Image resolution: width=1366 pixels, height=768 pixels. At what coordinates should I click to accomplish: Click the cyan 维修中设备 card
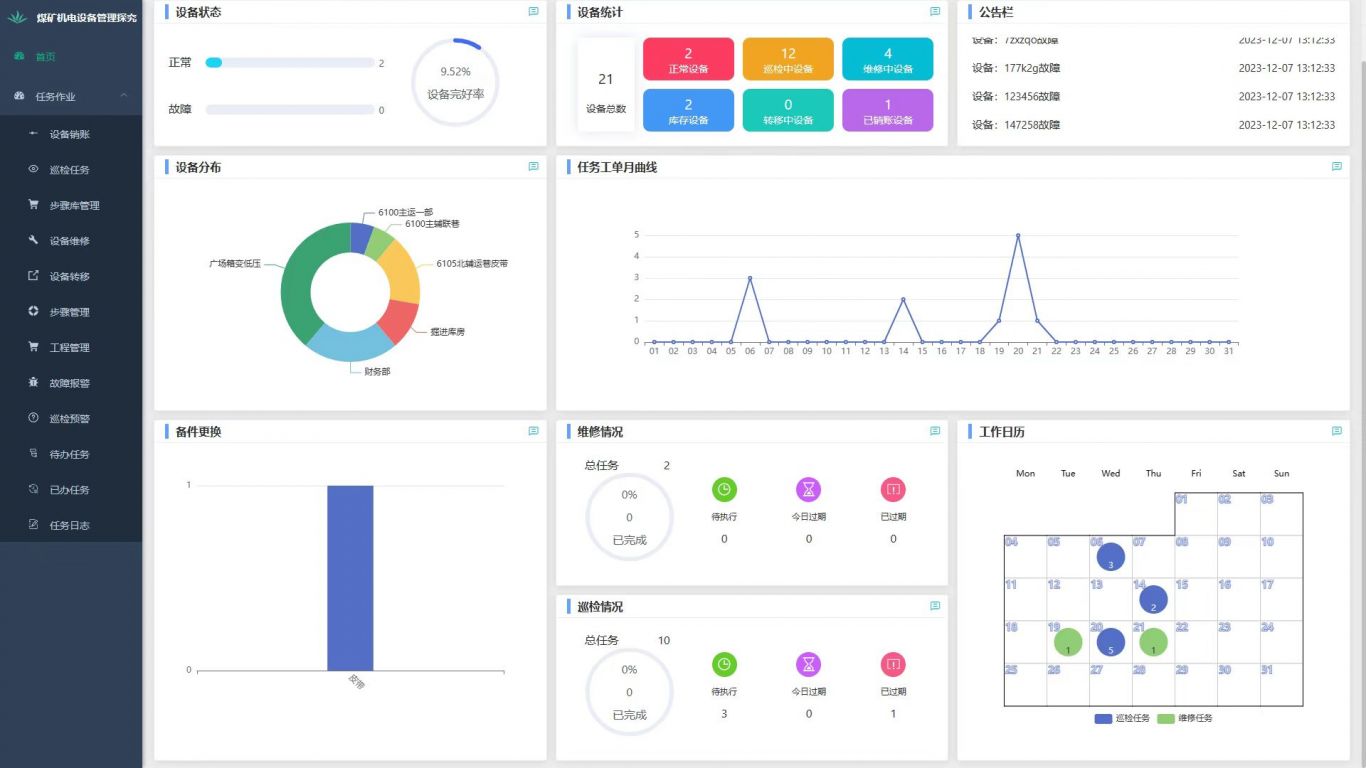tap(888, 59)
